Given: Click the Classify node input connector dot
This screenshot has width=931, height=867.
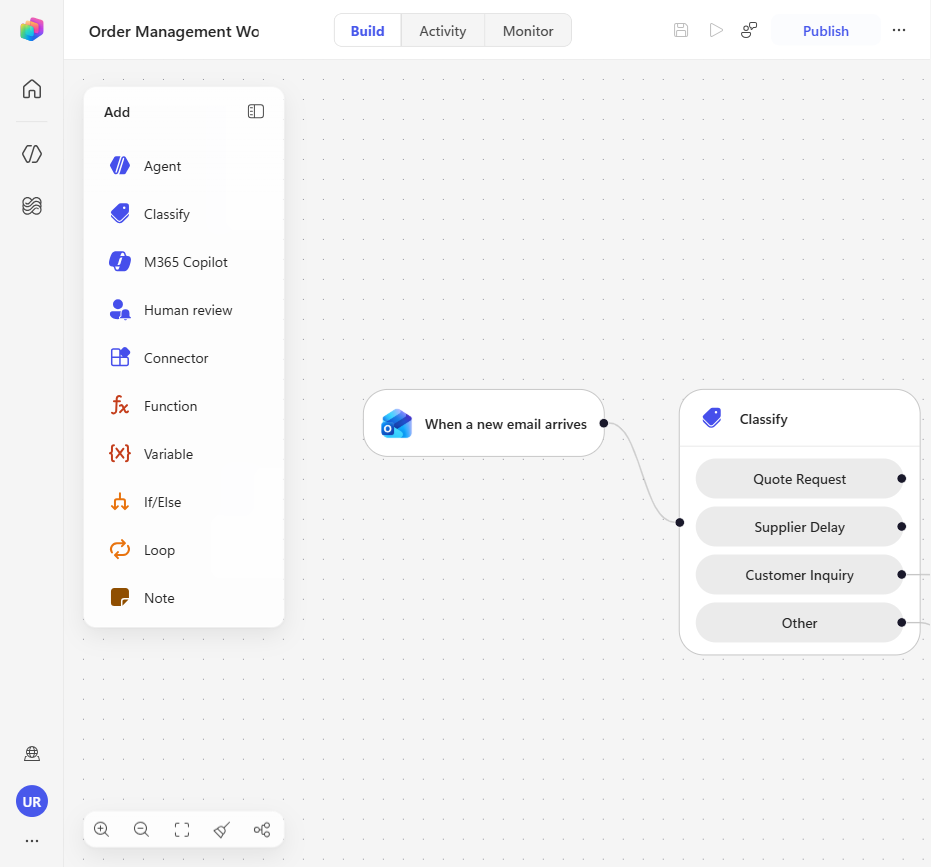Looking at the screenshot, I should click(680, 523).
